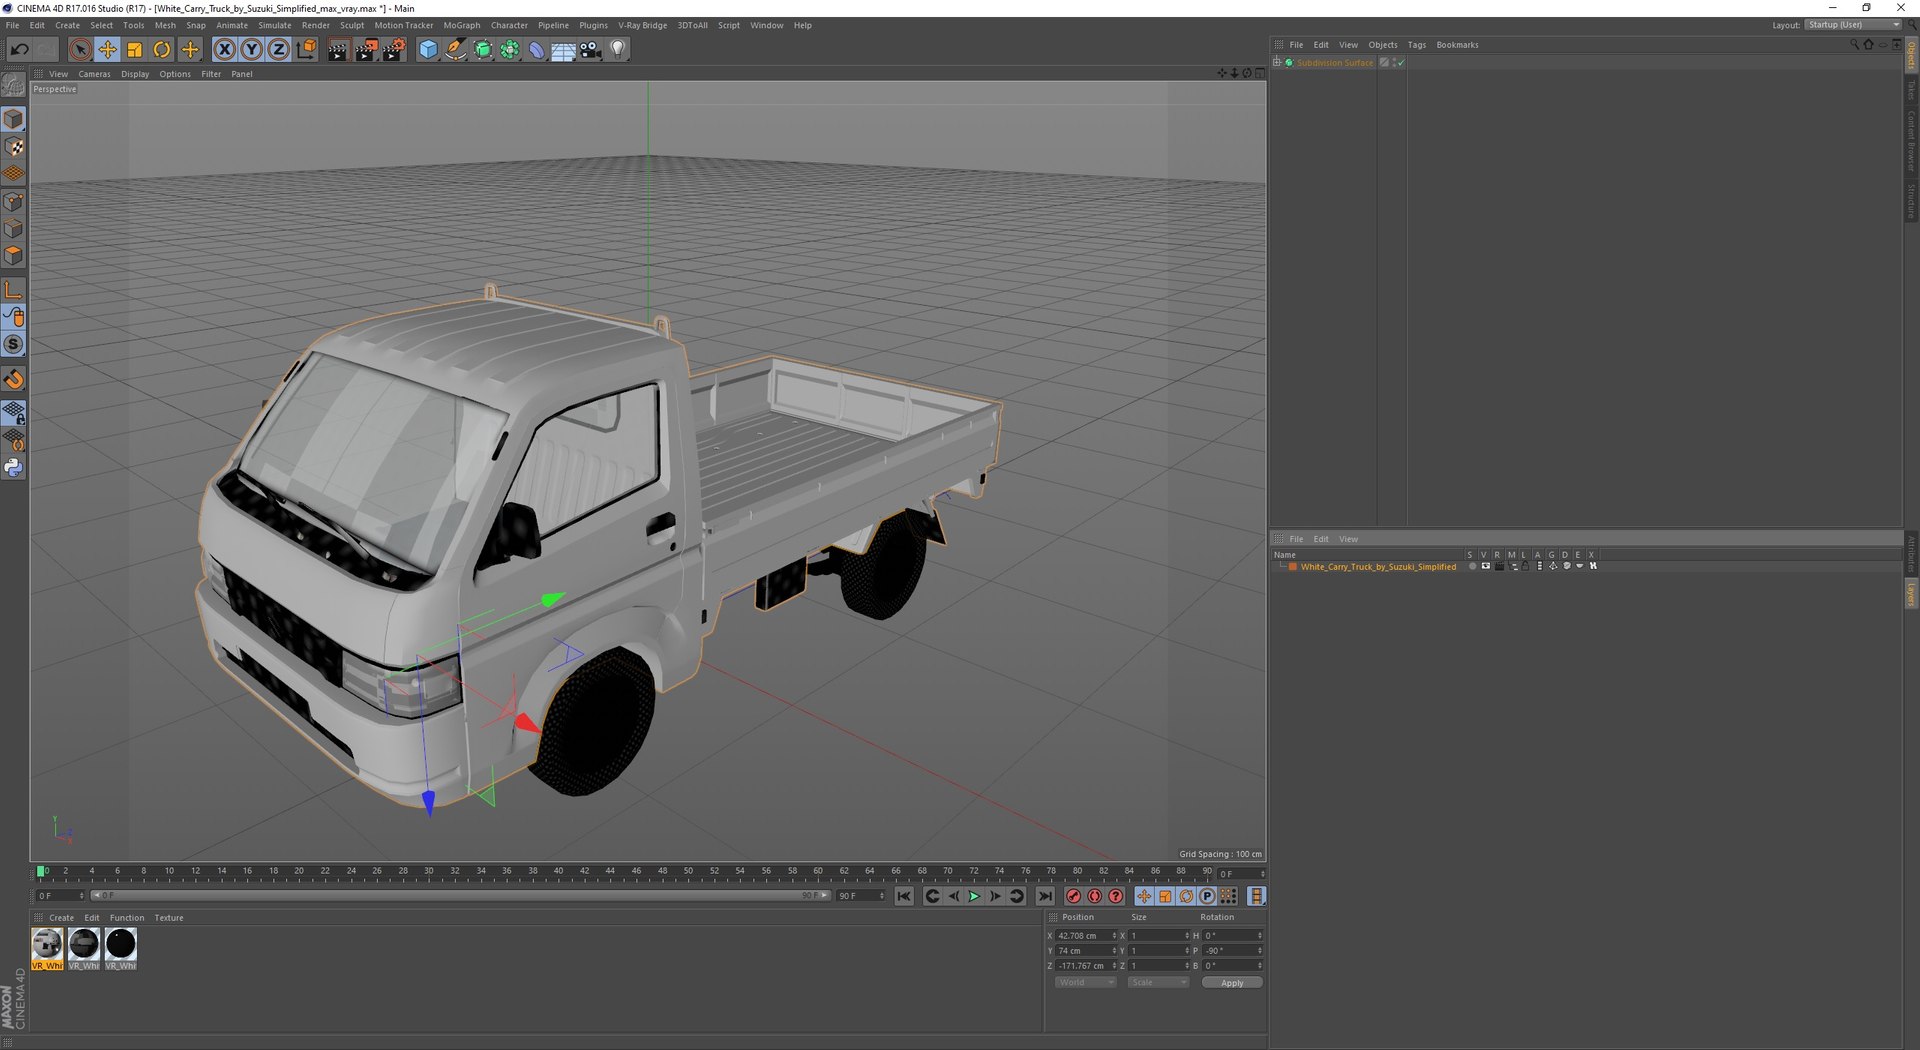Go to end of animation
This screenshot has width=1920, height=1050.
1045,896
